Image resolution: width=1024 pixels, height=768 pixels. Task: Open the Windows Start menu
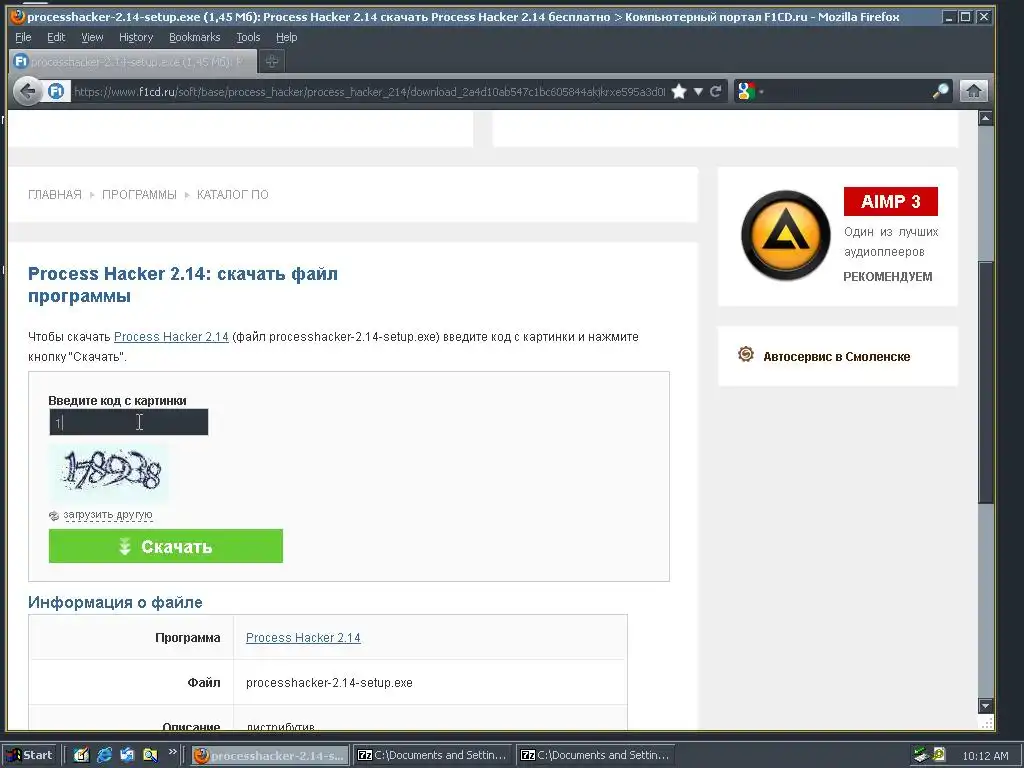(x=29, y=755)
